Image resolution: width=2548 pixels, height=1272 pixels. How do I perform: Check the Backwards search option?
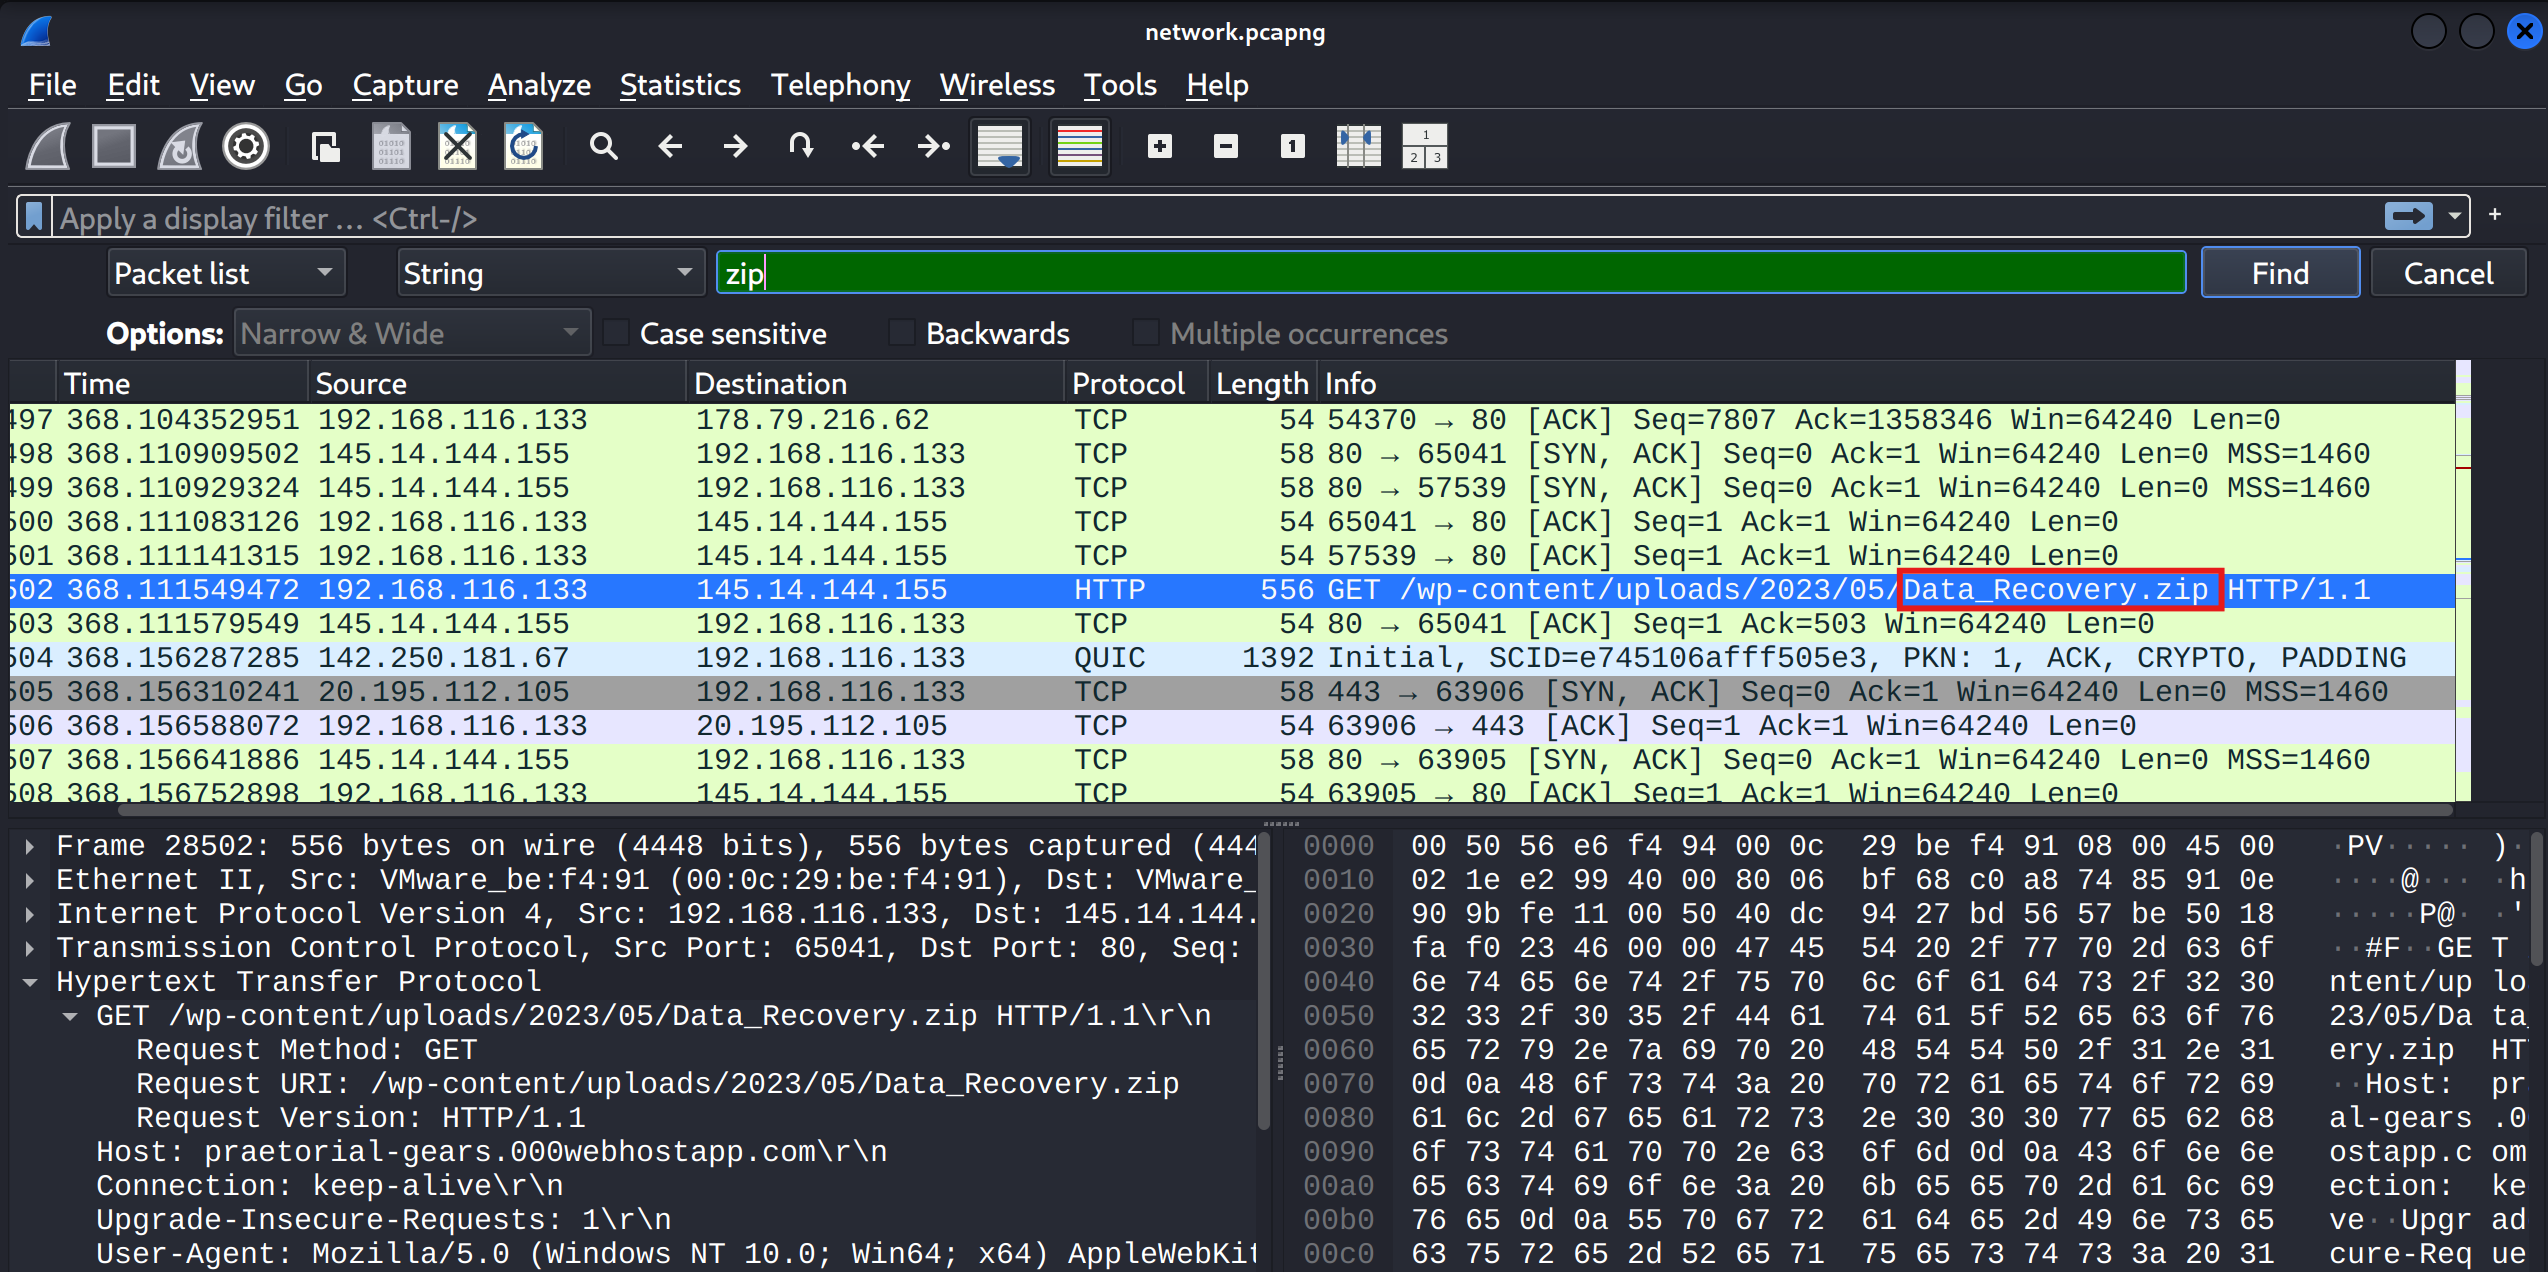pos(901,332)
